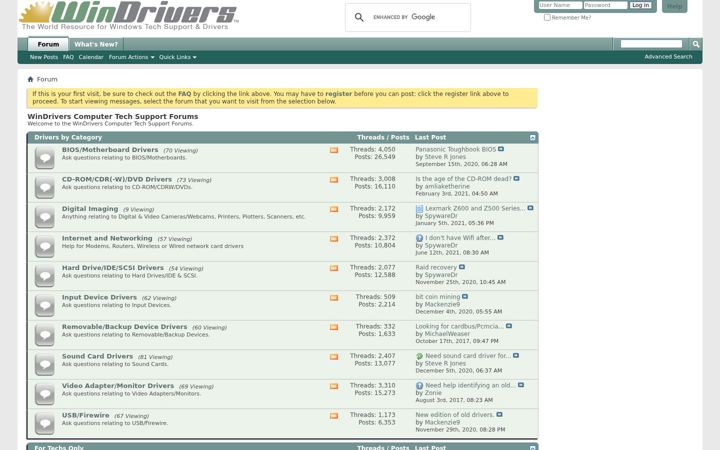Click the Log in button
This screenshot has width=720, height=450.
640,5
